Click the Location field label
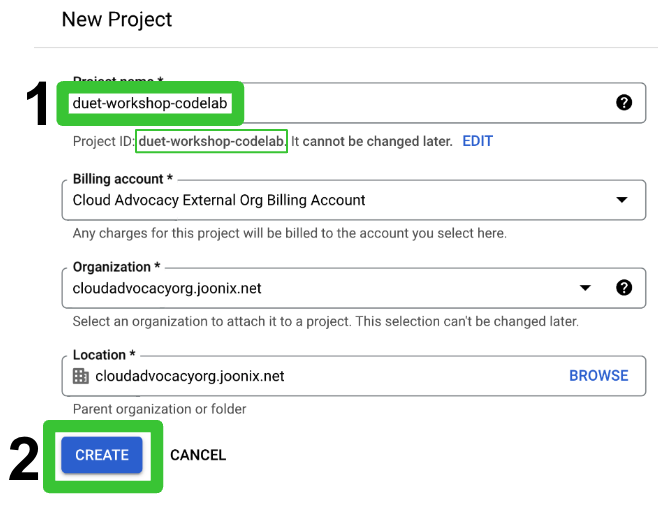659x506 pixels. click(x=99, y=355)
